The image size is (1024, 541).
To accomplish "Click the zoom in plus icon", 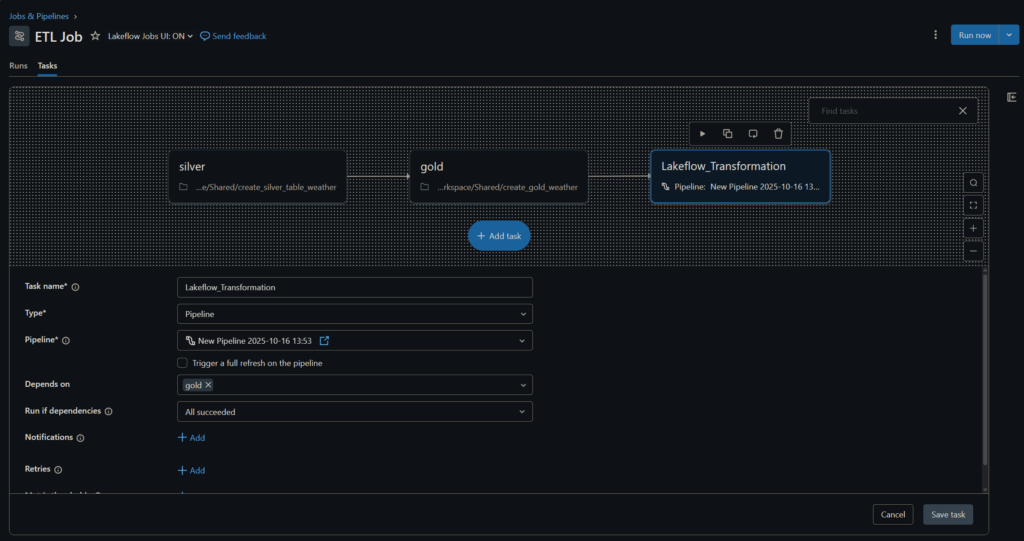I will [x=974, y=228].
